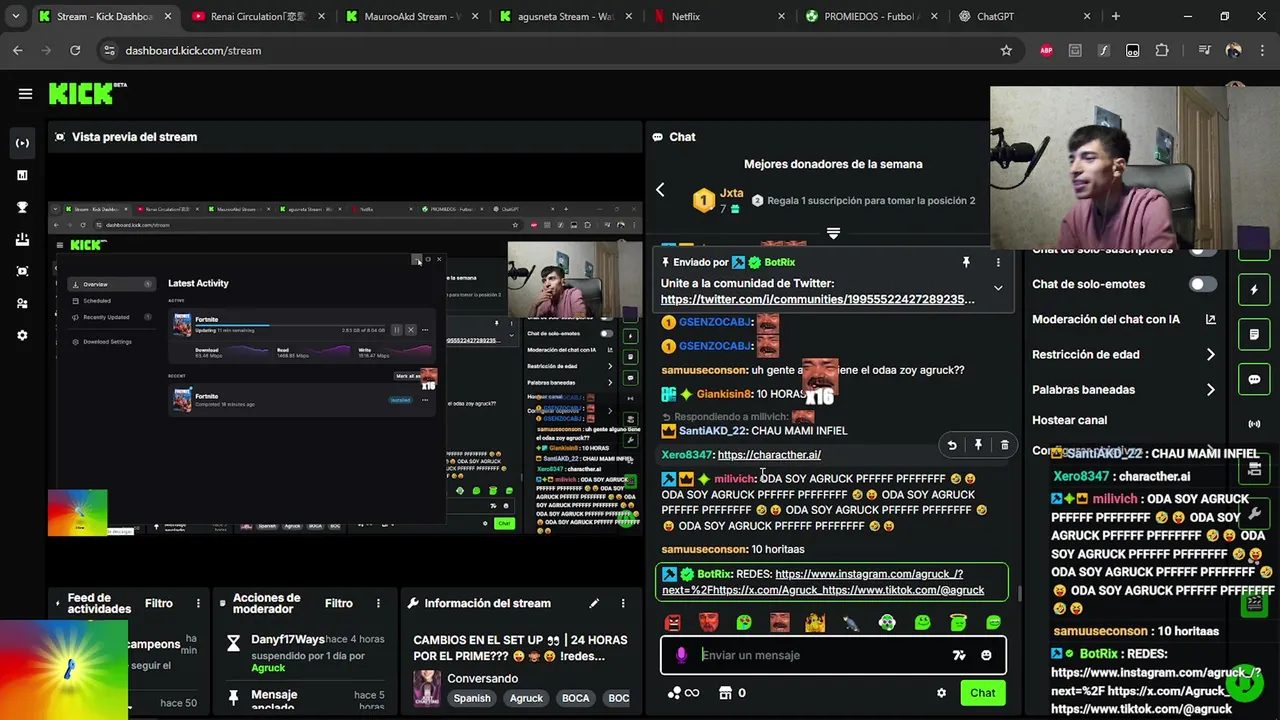Image resolution: width=1280 pixels, height=720 pixels.
Task: Open the chat settings gear next to the Chat button
Action: click(941, 693)
